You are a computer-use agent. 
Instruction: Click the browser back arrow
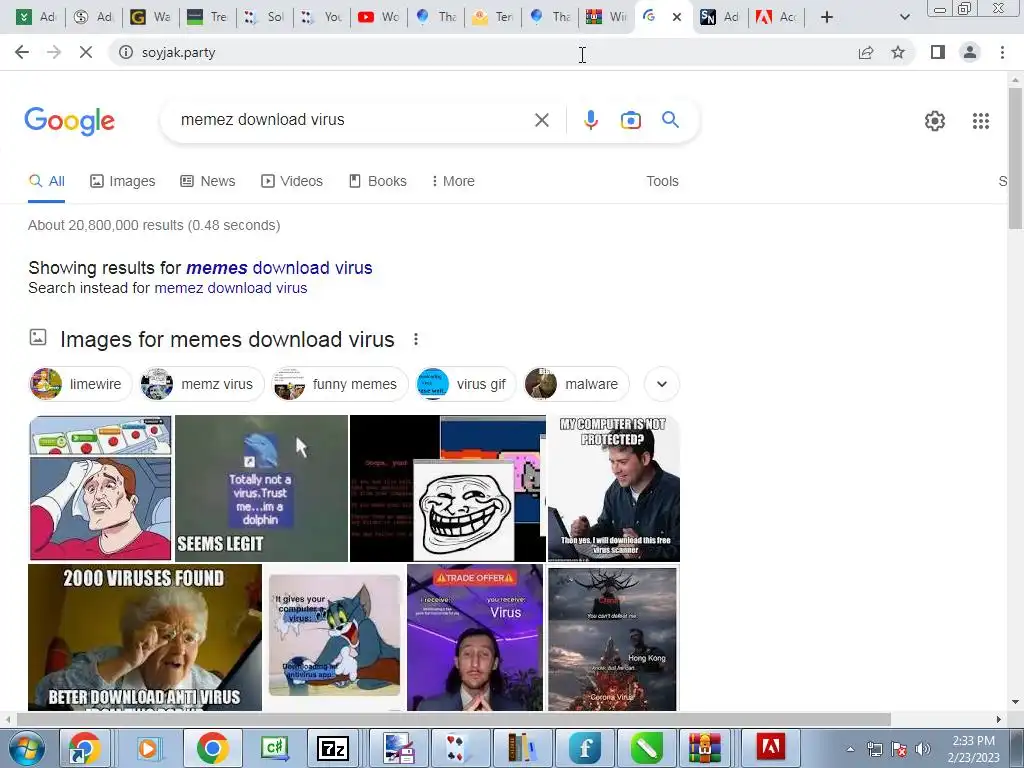[x=22, y=52]
